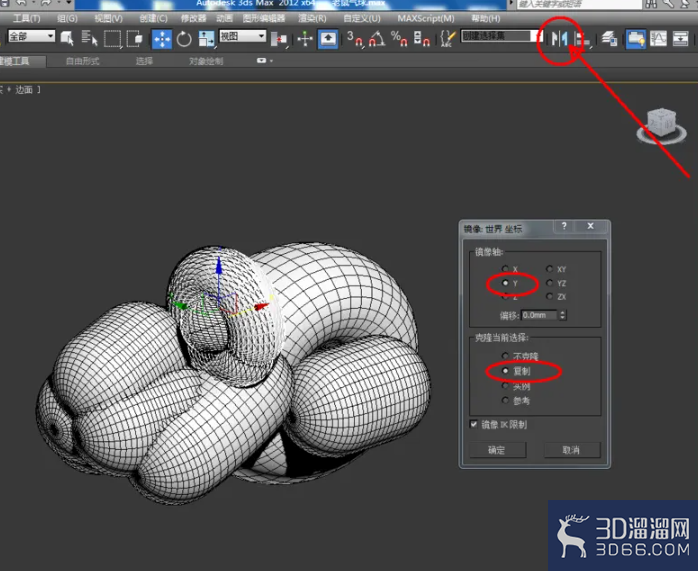Open Edit Named Selection Sets icon
This screenshot has width=698, height=571.
[448, 39]
